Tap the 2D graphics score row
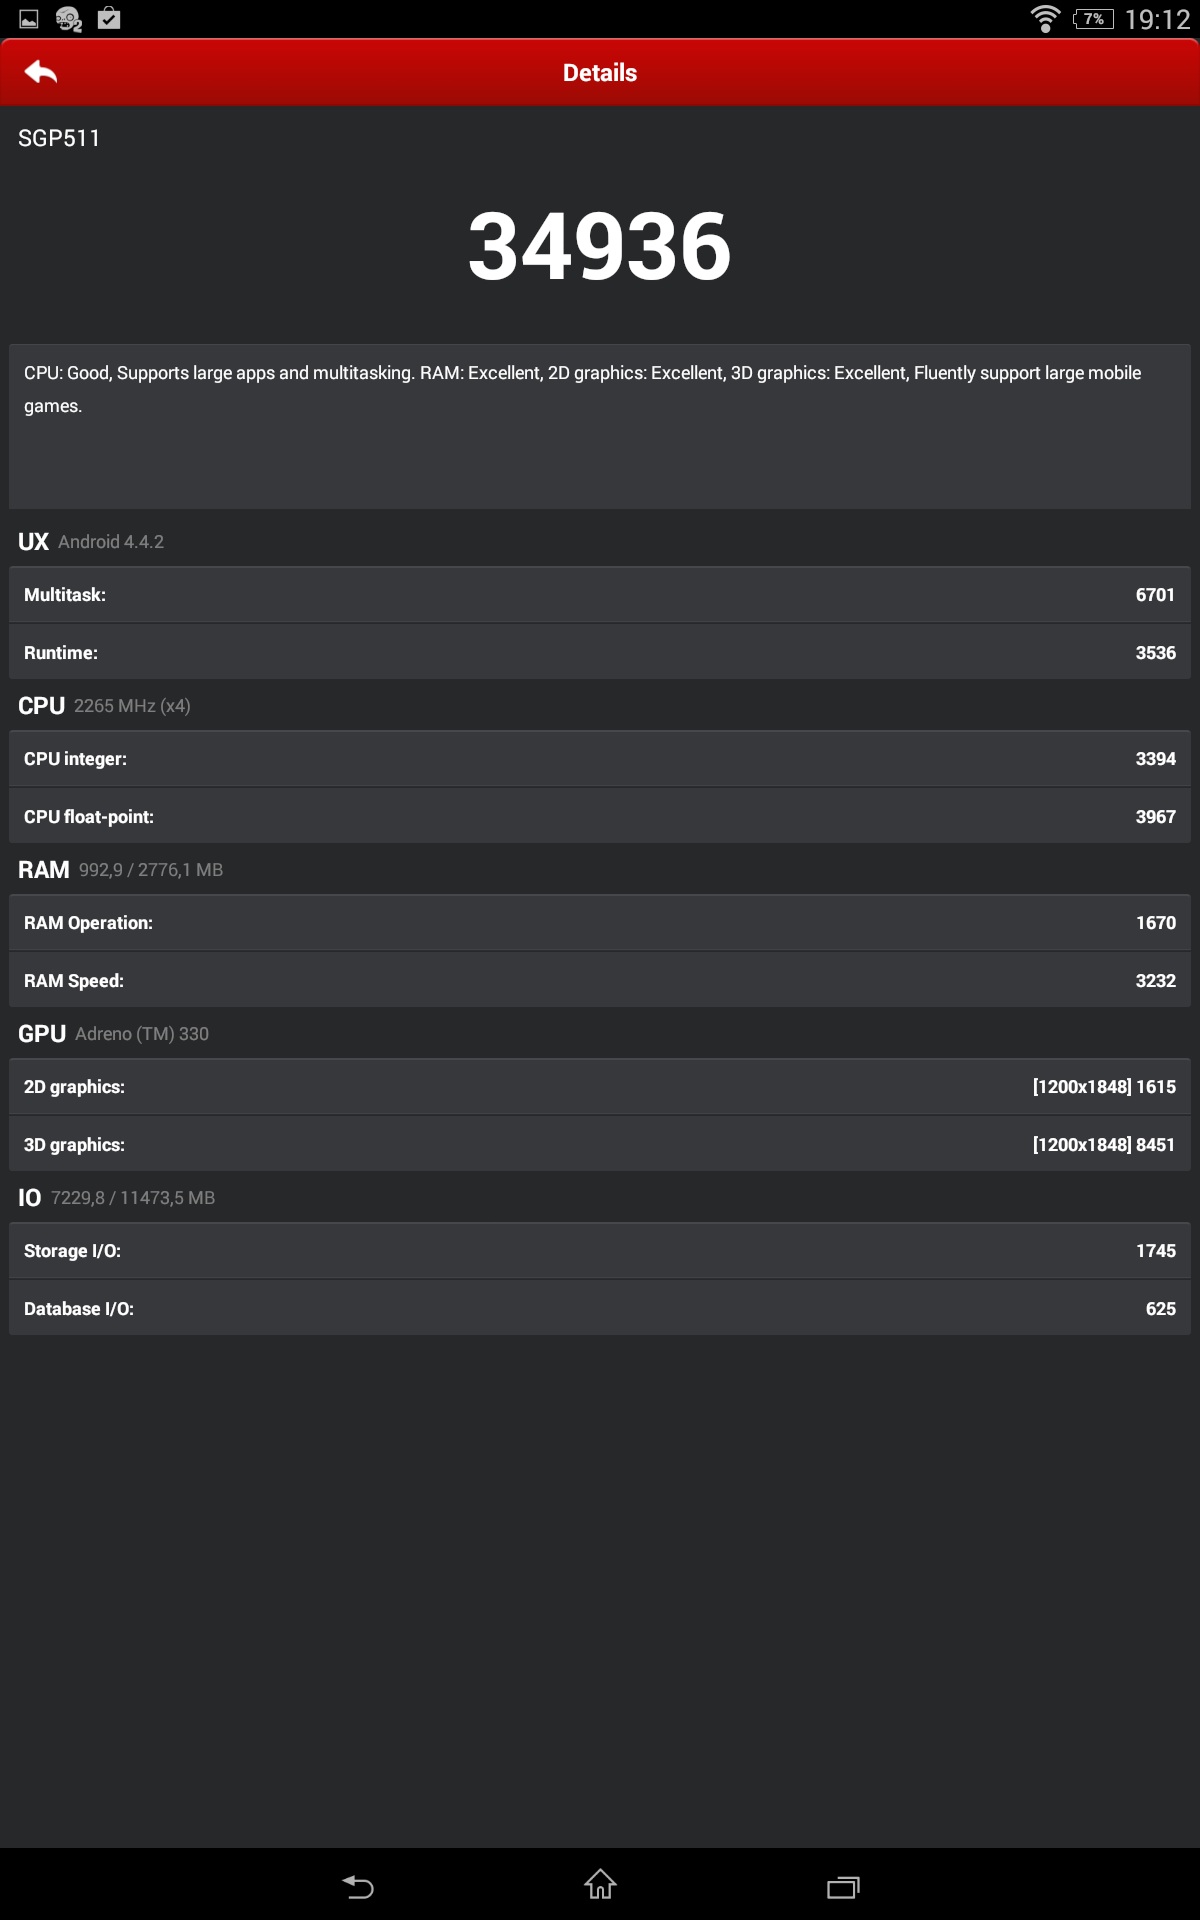This screenshot has height=1920, width=1200. 600,1087
